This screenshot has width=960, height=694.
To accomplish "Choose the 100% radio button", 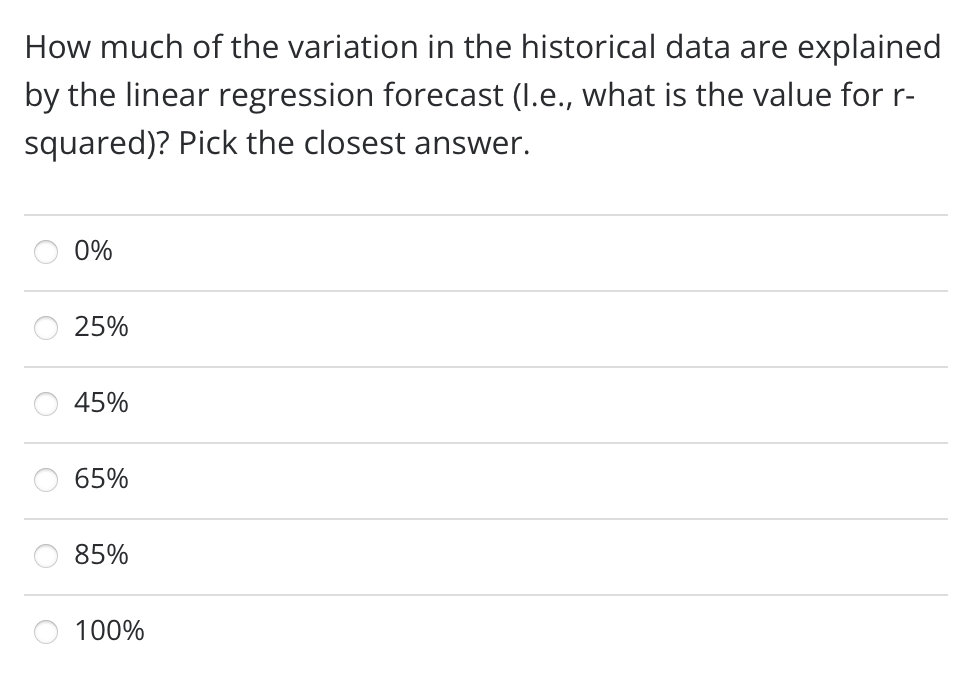I will tap(48, 631).
